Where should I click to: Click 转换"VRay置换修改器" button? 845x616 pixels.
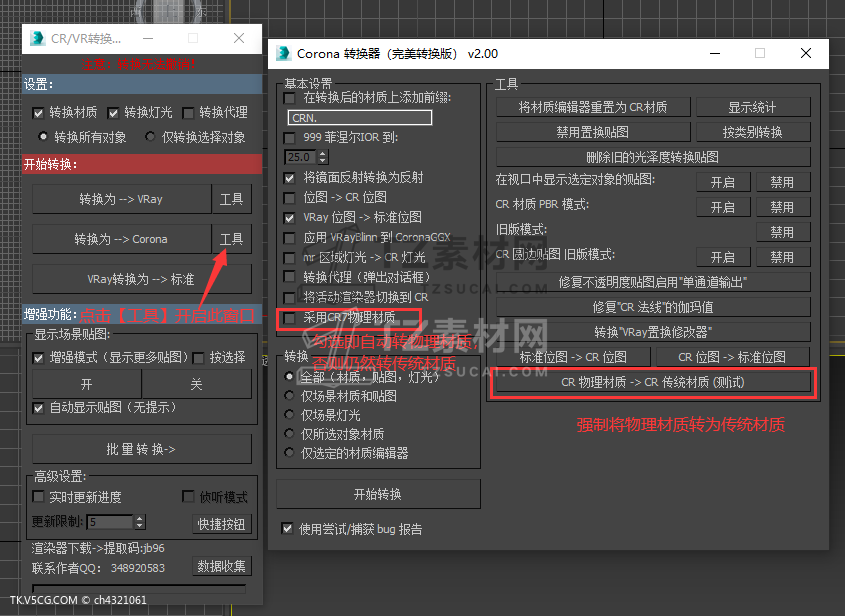pos(653,332)
